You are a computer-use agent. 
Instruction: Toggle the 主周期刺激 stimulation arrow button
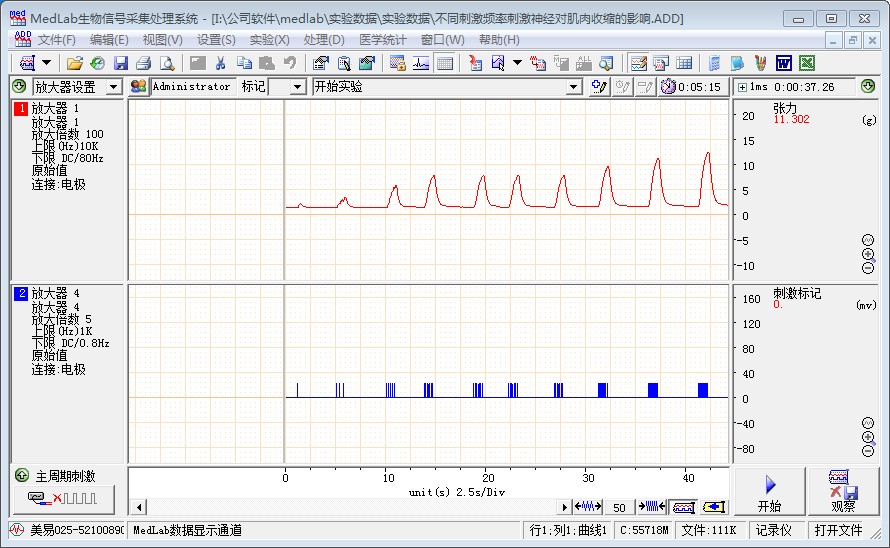coord(21,476)
